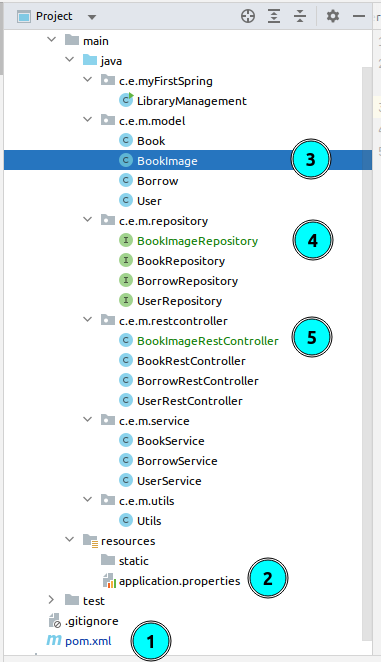Collapse the c.e.m.repository package chevron
Viewport: 381px width, 662px height.
pos(87,220)
